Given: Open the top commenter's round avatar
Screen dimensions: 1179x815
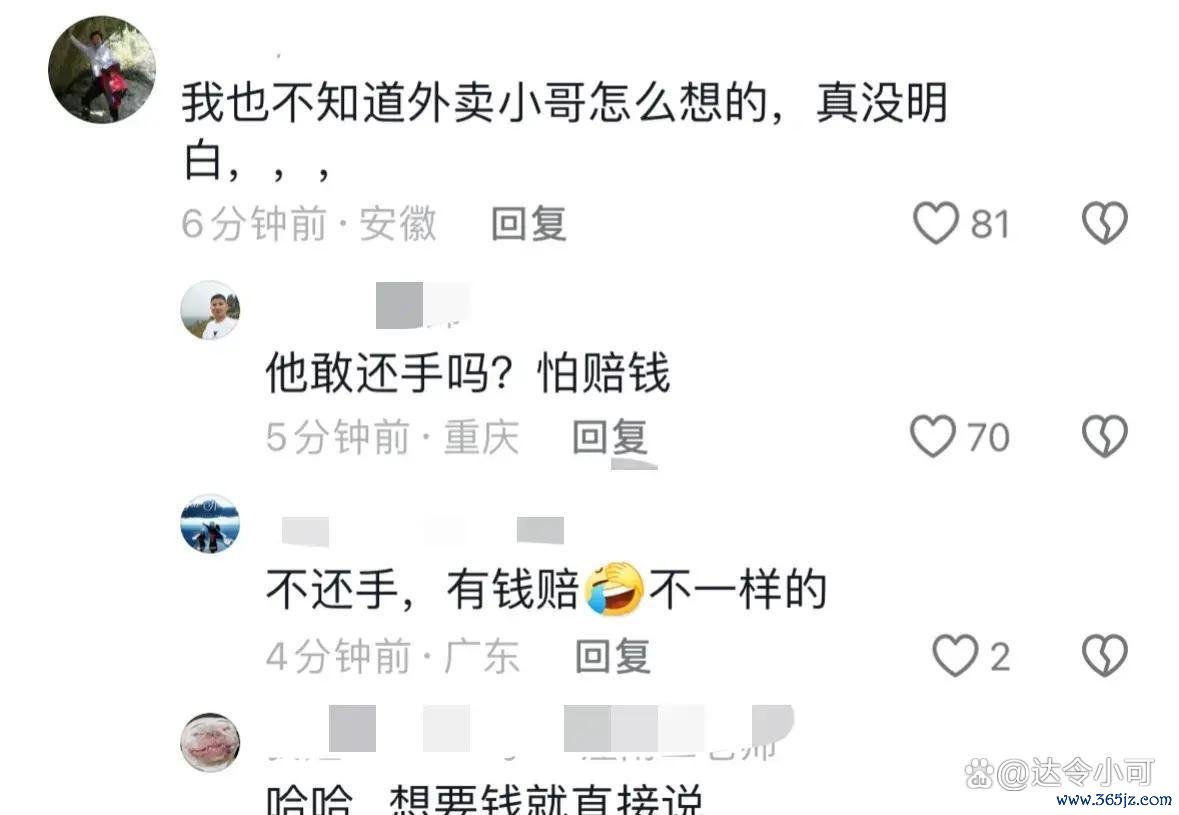Looking at the screenshot, I should point(102,70).
